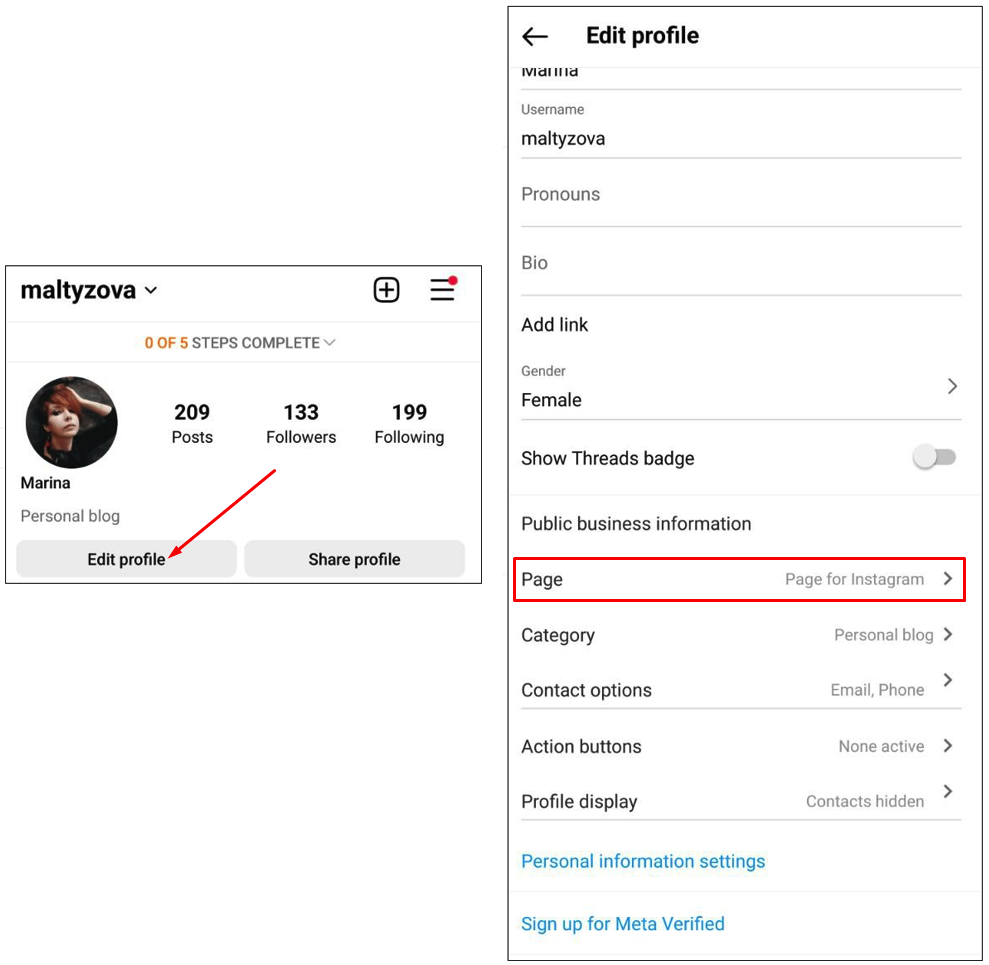Expand the 0 of 5 steps complete section

tap(240, 342)
